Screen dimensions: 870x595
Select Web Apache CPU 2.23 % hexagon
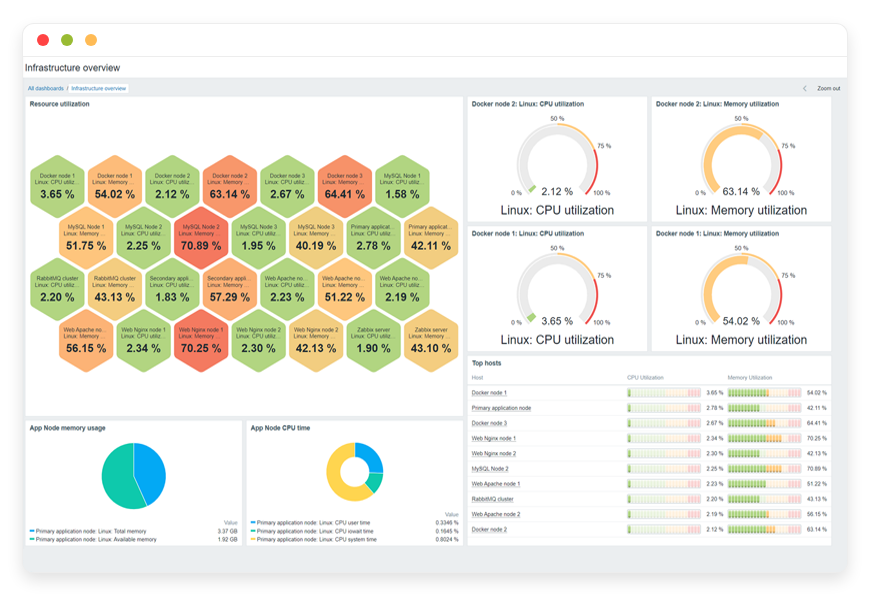pos(287,289)
